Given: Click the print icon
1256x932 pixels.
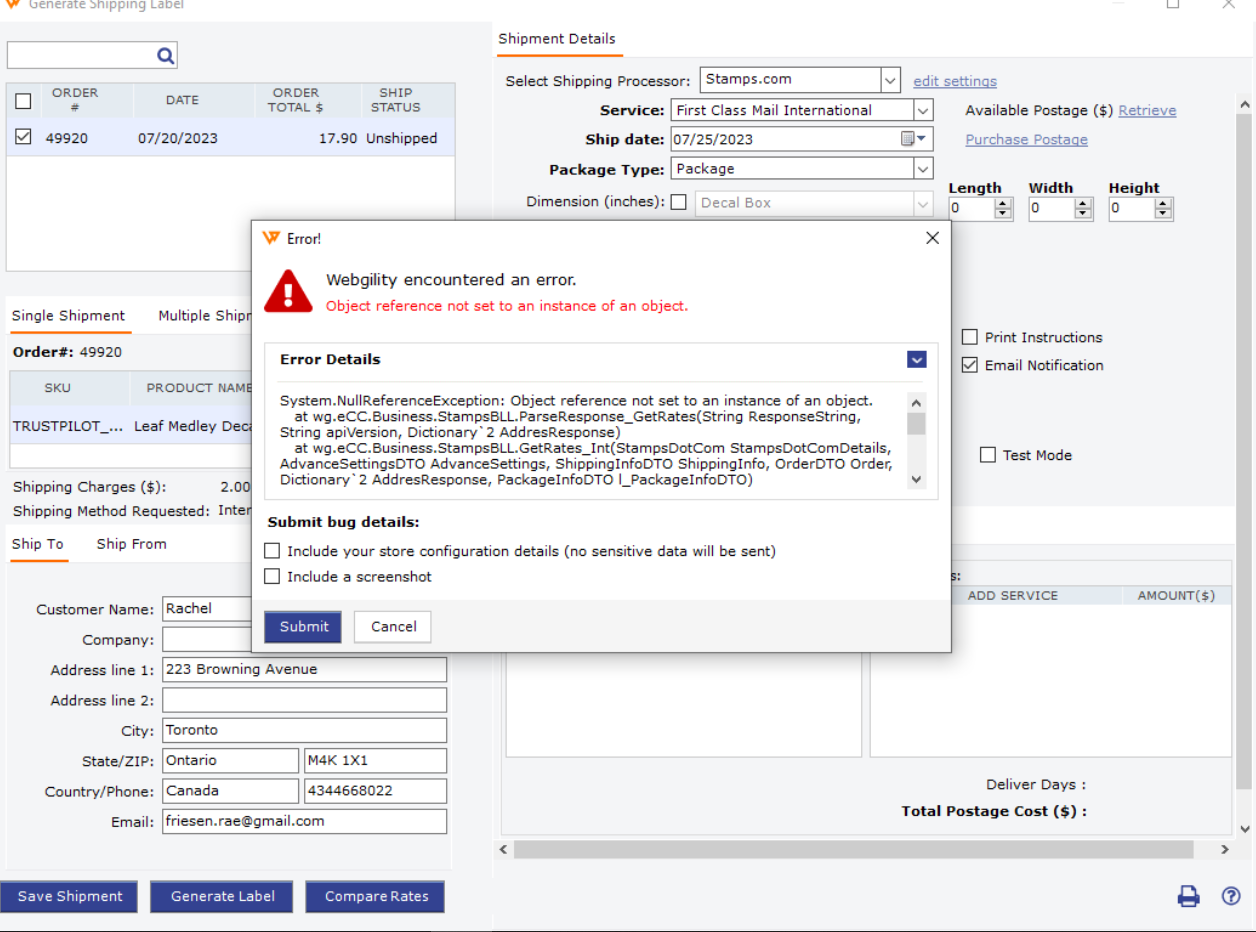Looking at the screenshot, I should click(x=1188, y=896).
